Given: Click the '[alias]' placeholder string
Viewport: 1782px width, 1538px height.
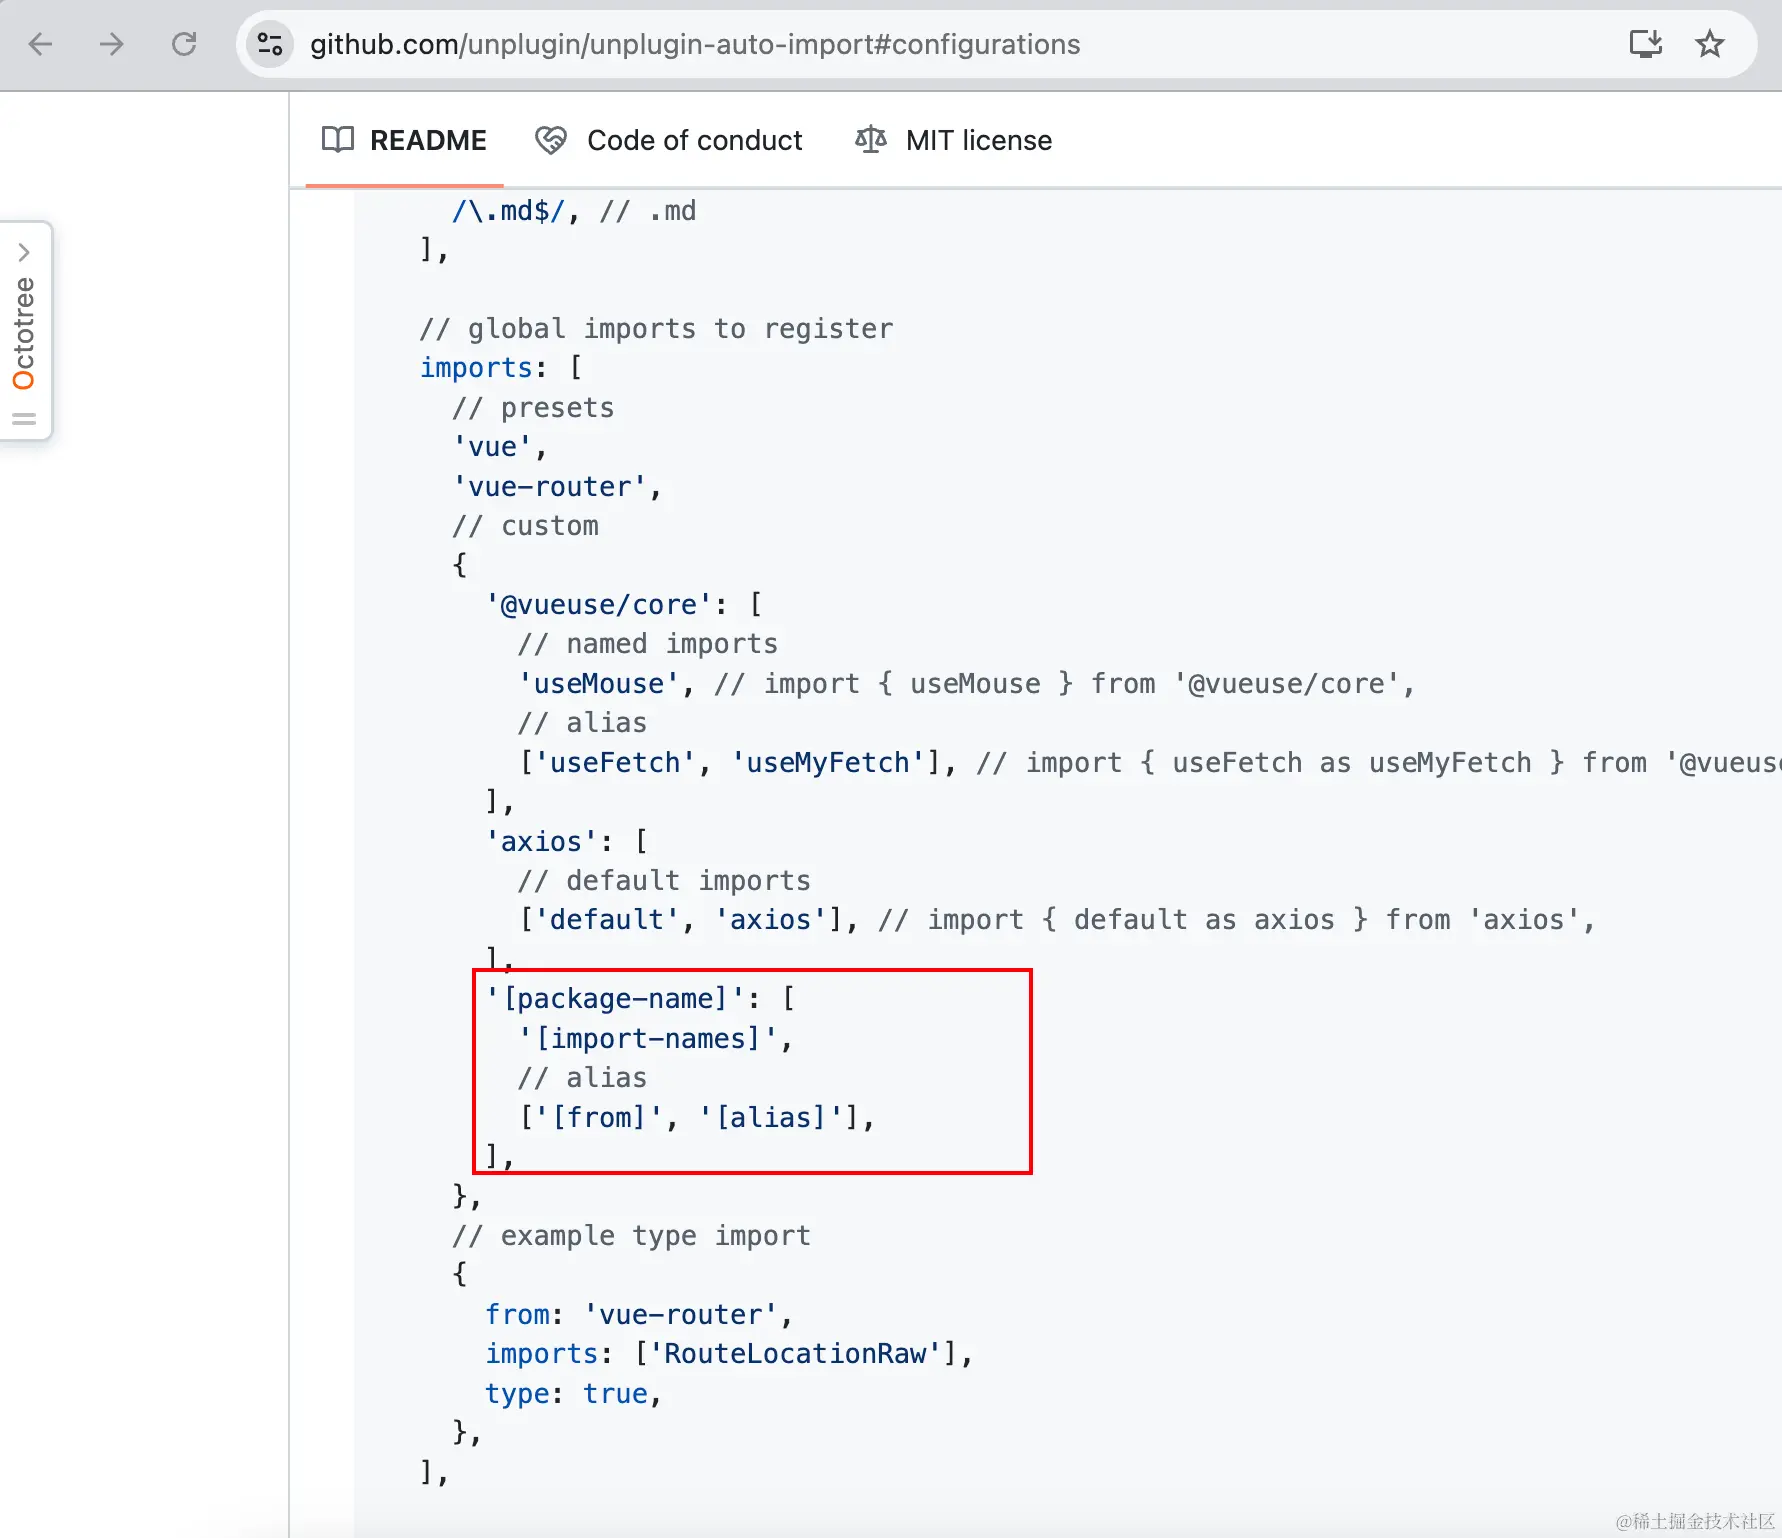Looking at the screenshot, I should pyautogui.click(x=770, y=1118).
